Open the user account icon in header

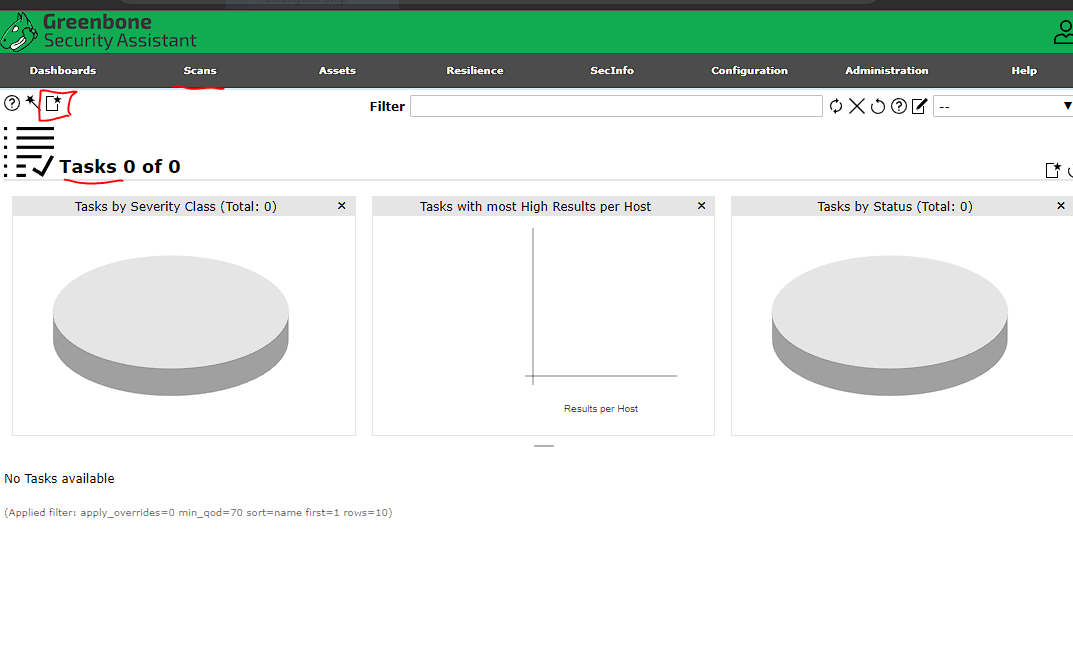[x=1063, y=31]
